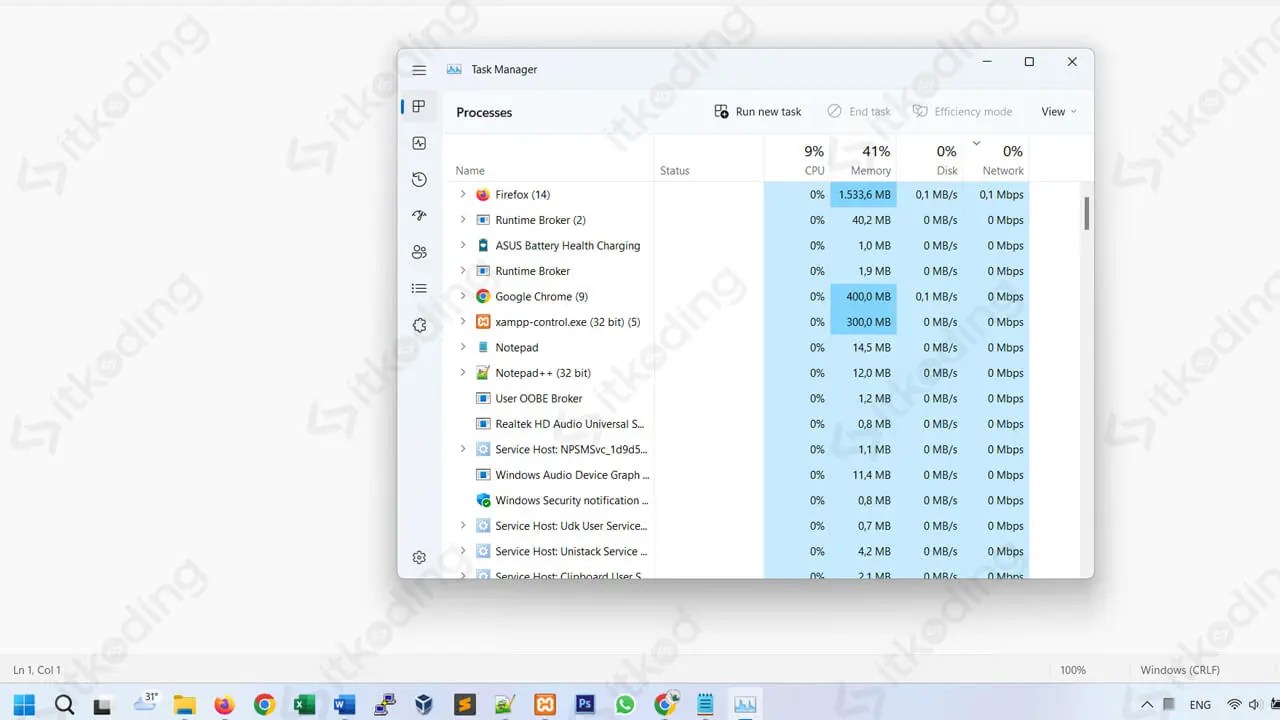Click Firefox icon in process list
The width and height of the screenshot is (1280, 720).
point(483,194)
